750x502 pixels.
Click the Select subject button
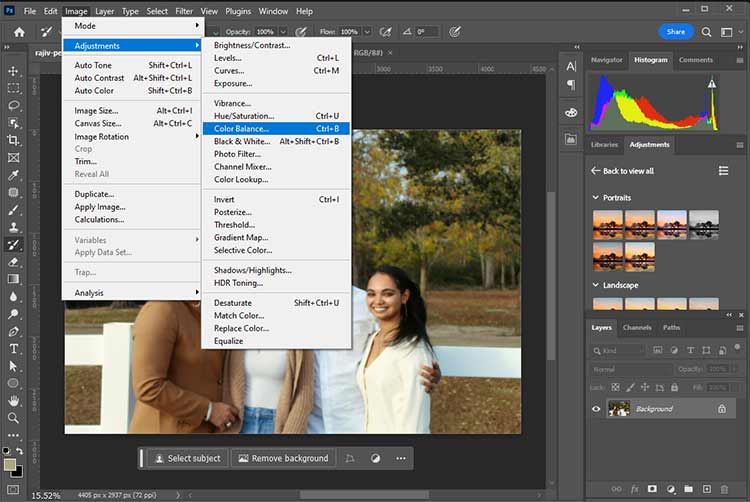click(x=188, y=458)
